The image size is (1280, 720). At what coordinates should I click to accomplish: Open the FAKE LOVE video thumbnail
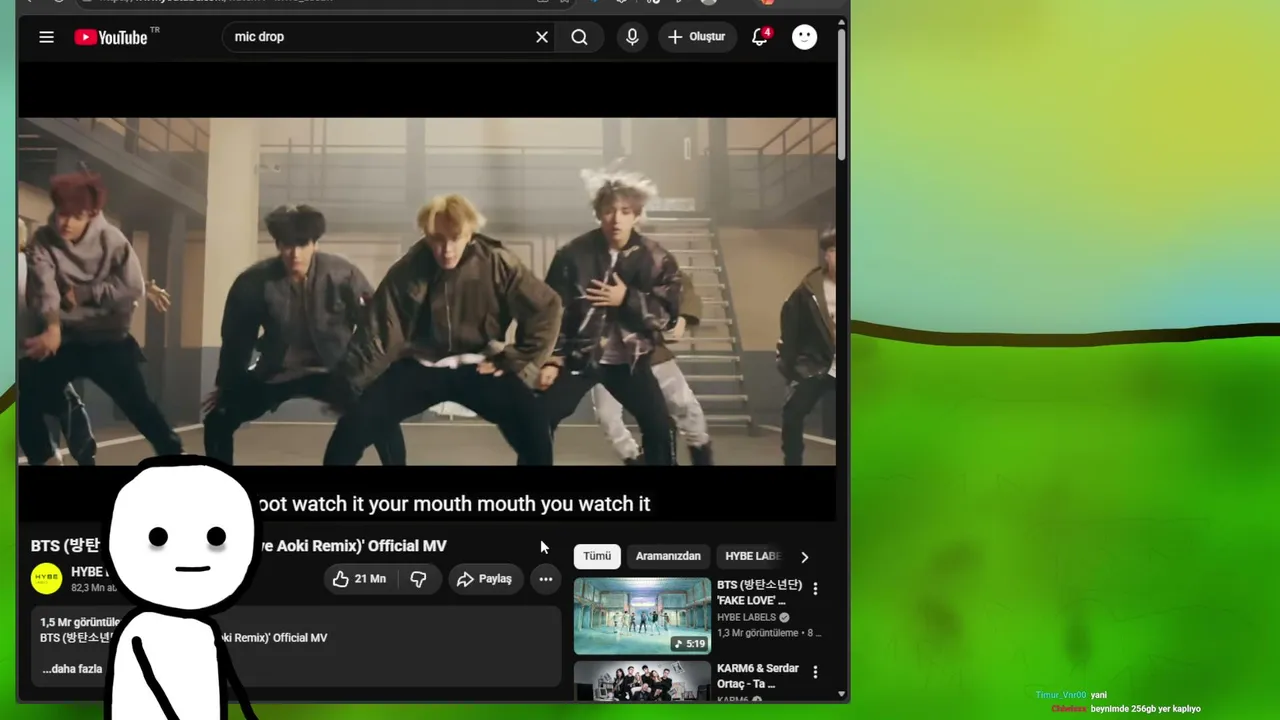(642, 616)
